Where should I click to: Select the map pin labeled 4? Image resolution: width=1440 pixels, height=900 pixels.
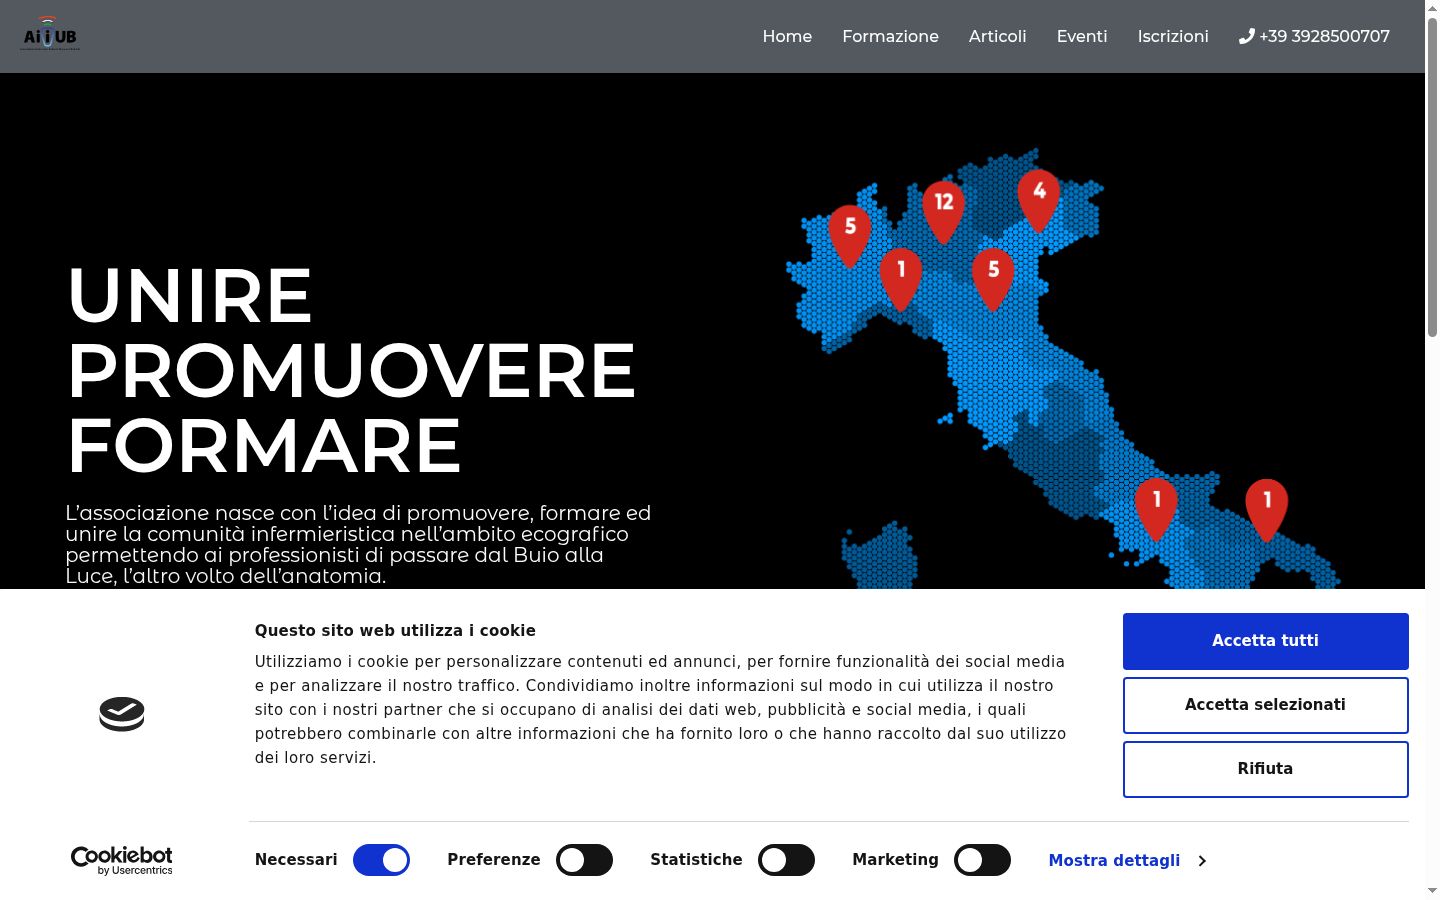(x=1039, y=200)
